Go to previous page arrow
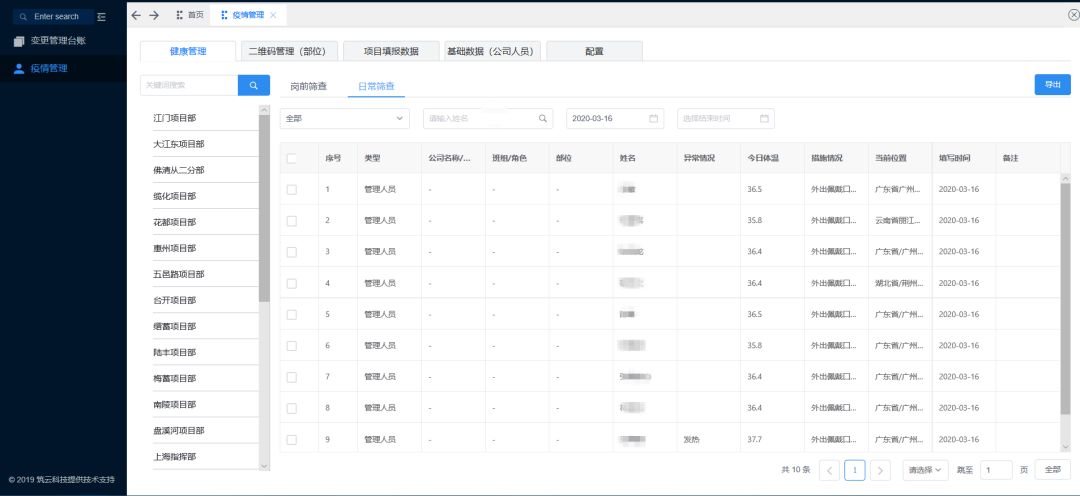This screenshot has height=496, width=1080. click(829, 470)
